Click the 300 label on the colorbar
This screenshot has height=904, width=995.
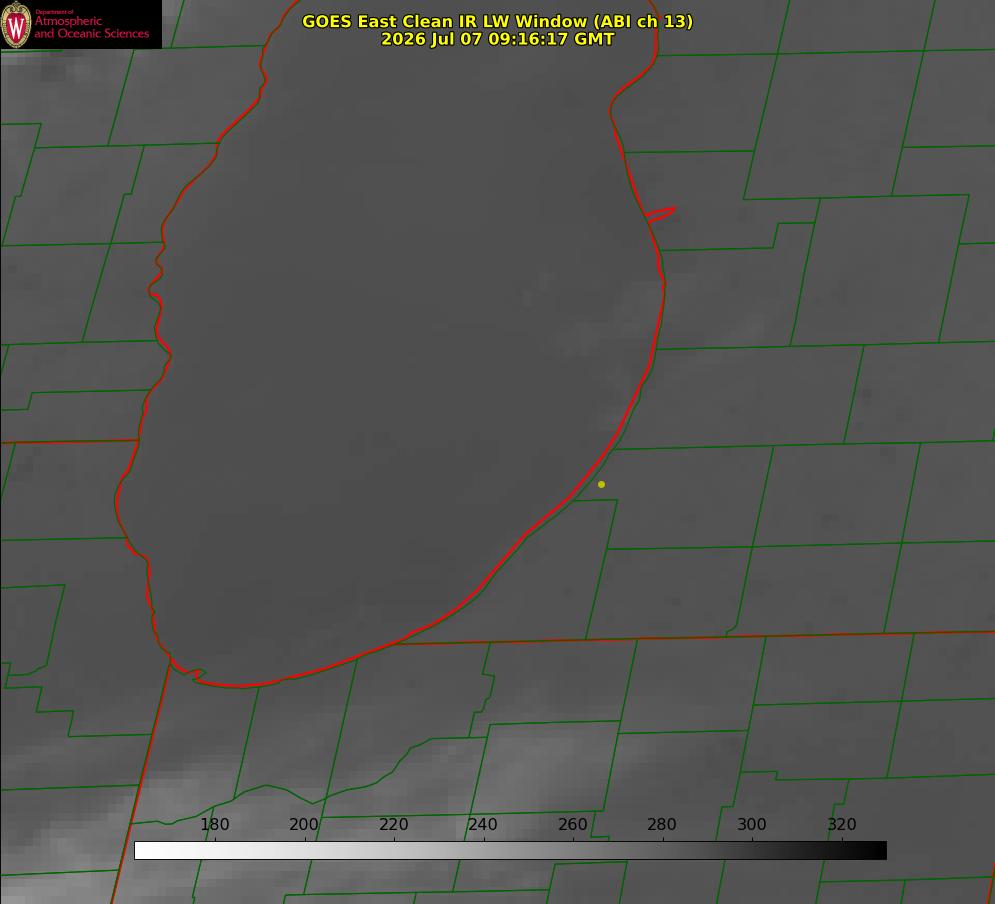tap(752, 824)
